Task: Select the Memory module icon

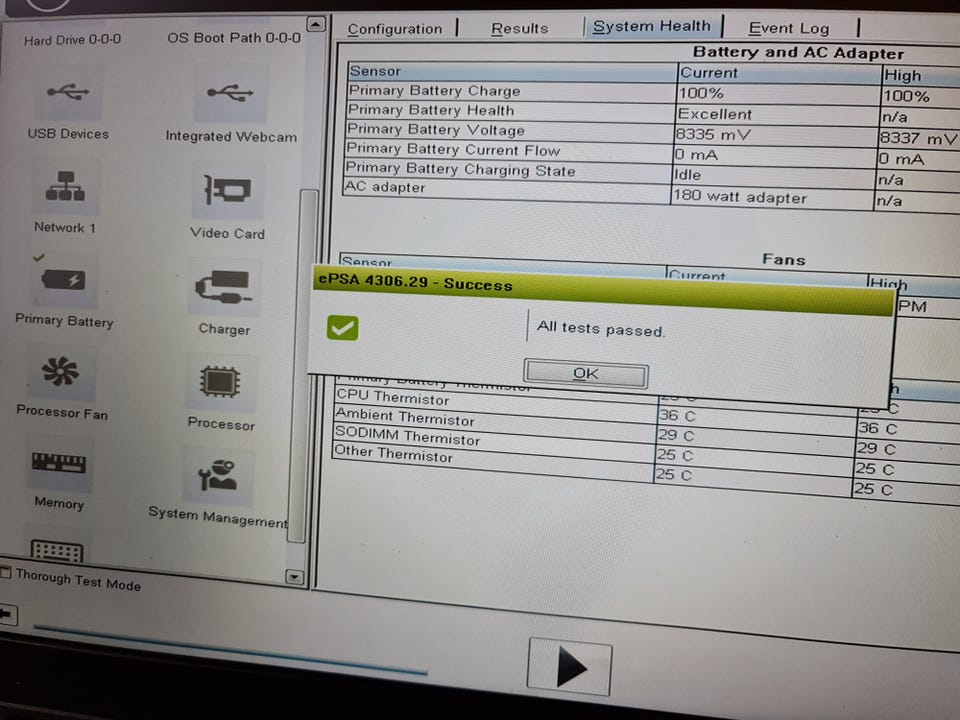Action: (59, 463)
